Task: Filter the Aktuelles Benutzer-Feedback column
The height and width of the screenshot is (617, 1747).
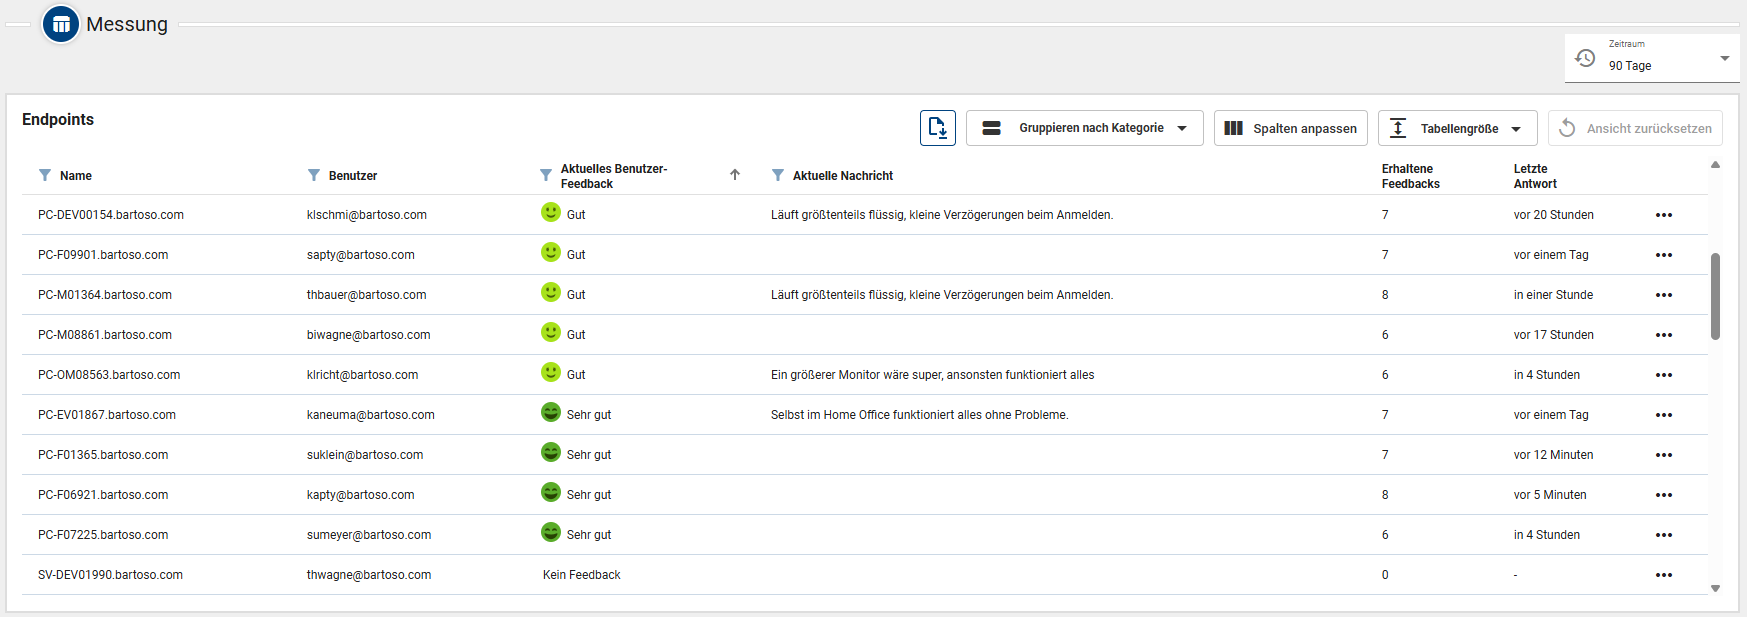Action: (546, 175)
